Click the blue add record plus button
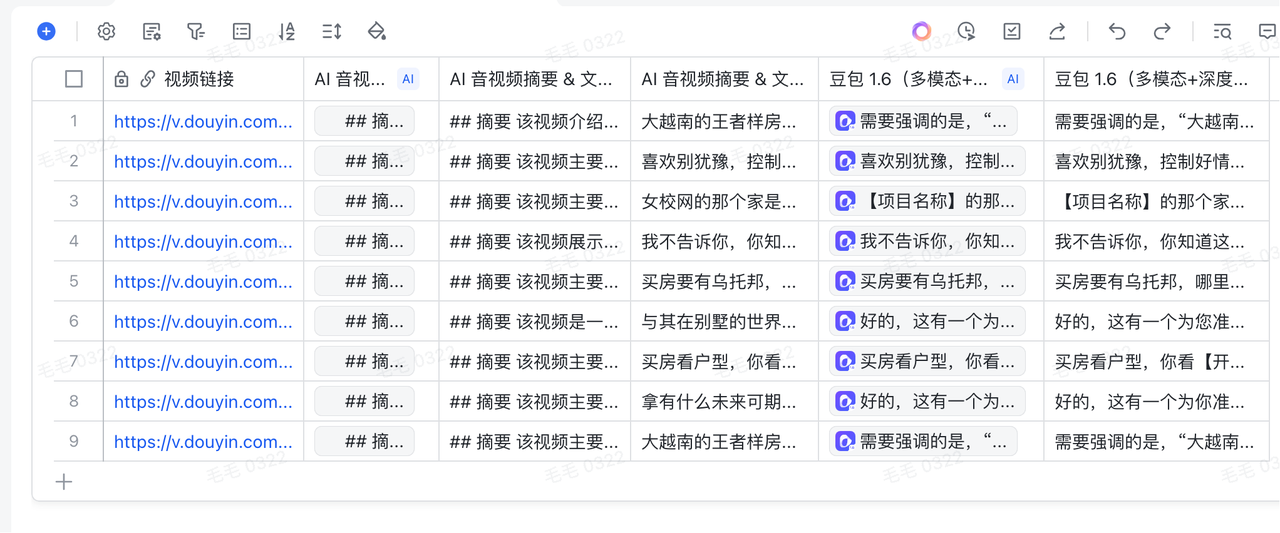The height and width of the screenshot is (533, 1280). pyautogui.click(x=46, y=31)
